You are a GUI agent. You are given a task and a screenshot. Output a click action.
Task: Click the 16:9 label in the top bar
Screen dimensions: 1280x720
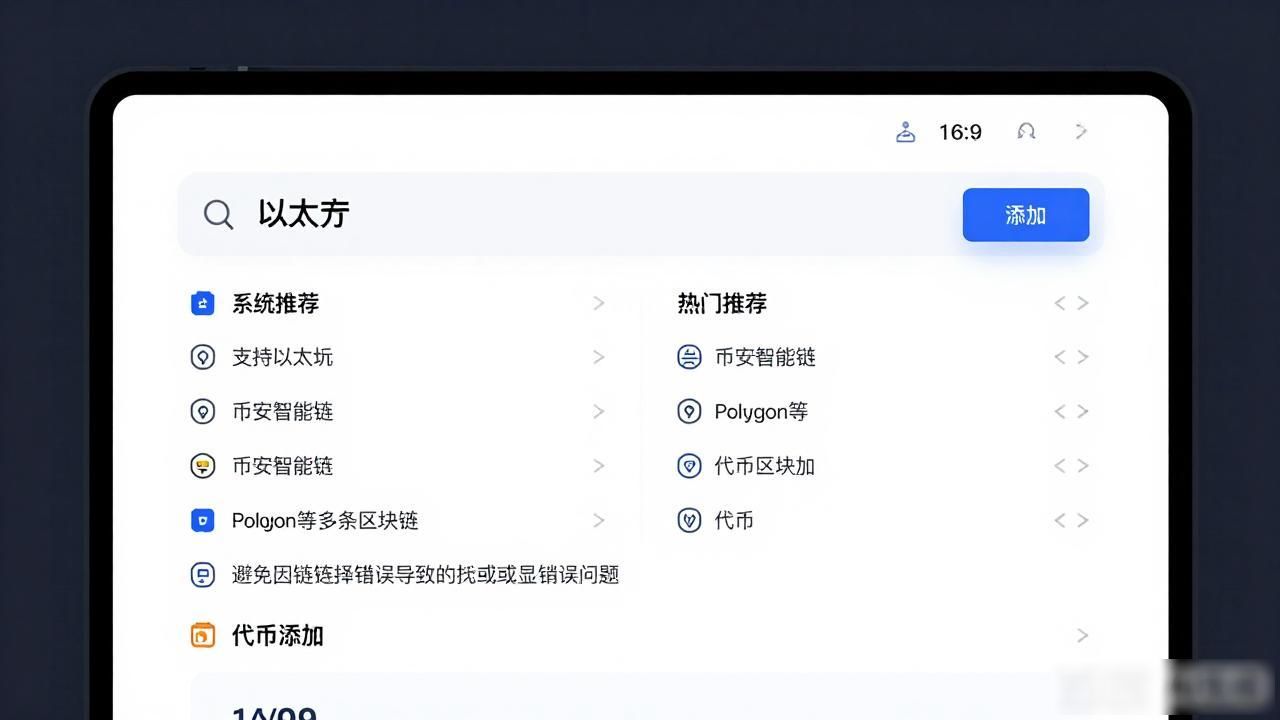coord(960,132)
